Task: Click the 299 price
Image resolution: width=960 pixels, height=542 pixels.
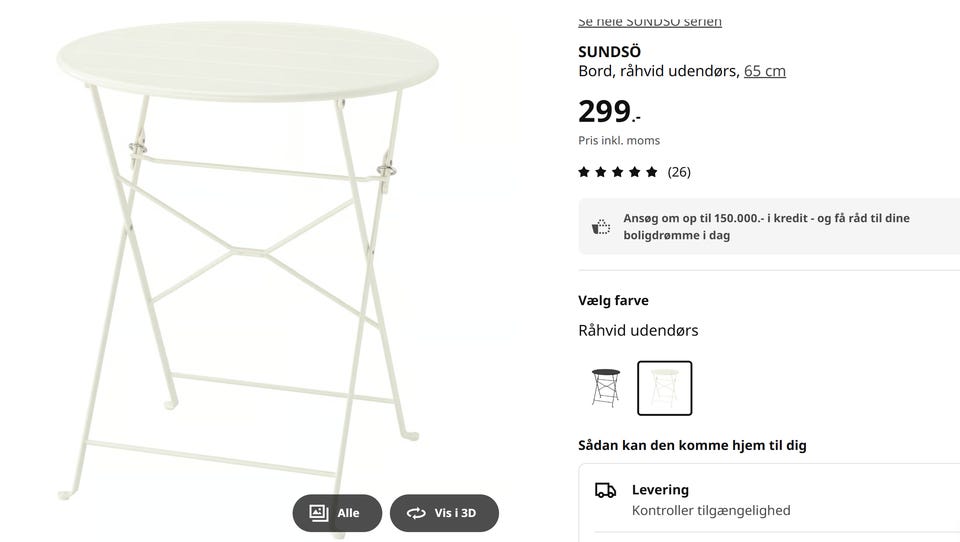Action: tap(606, 111)
